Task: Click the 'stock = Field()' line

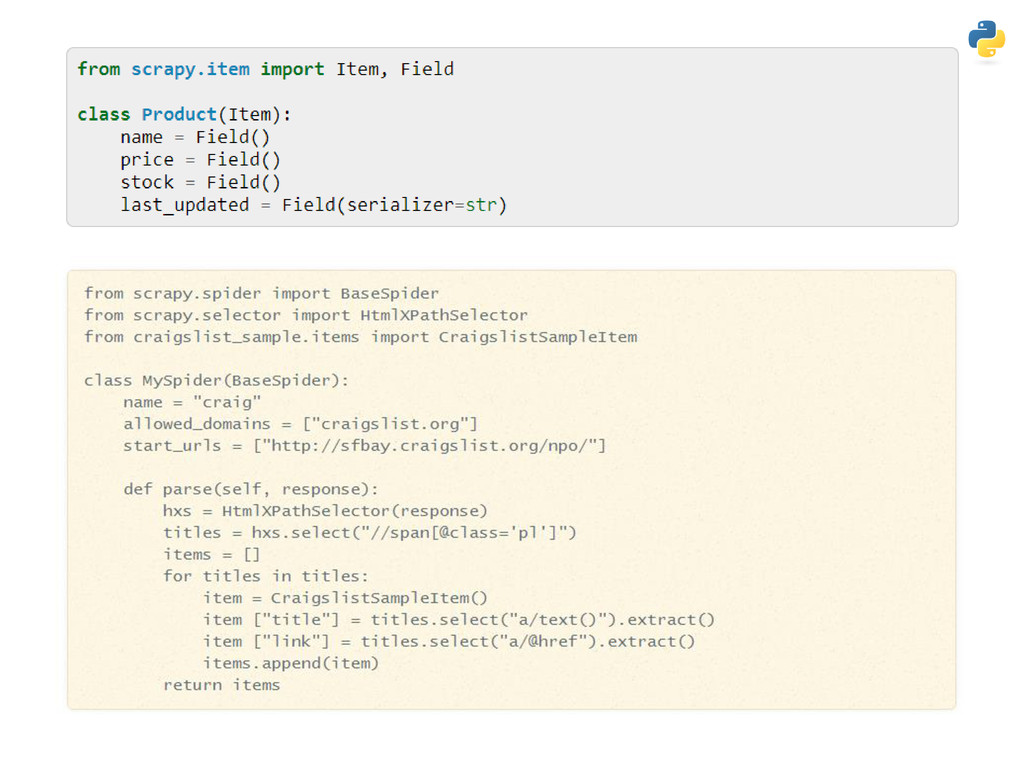Action: [200, 182]
